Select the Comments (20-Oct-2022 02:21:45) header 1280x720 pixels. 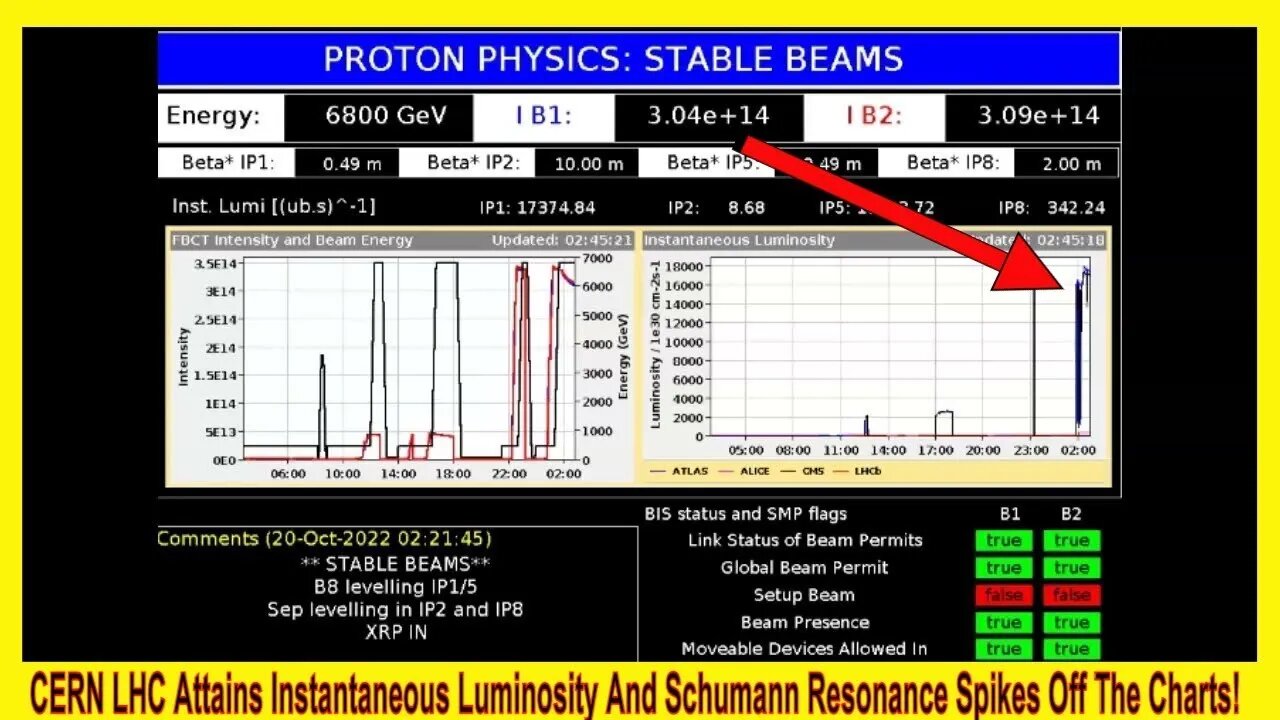click(x=325, y=539)
